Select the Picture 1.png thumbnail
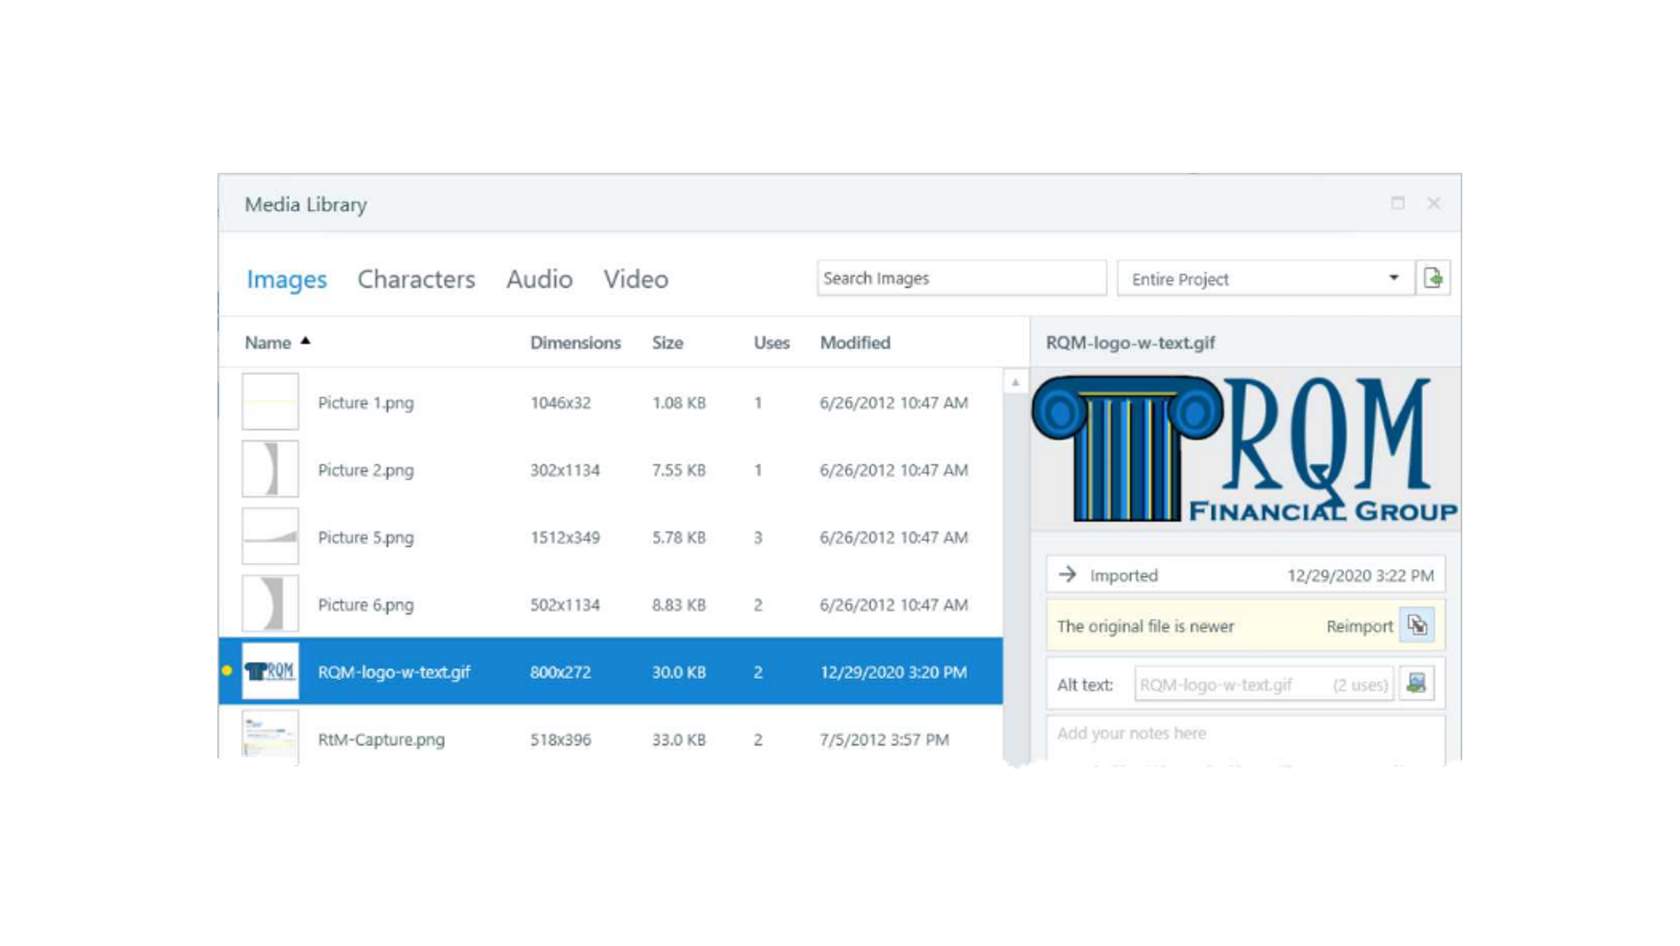The image size is (1680, 946). (x=270, y=401)
